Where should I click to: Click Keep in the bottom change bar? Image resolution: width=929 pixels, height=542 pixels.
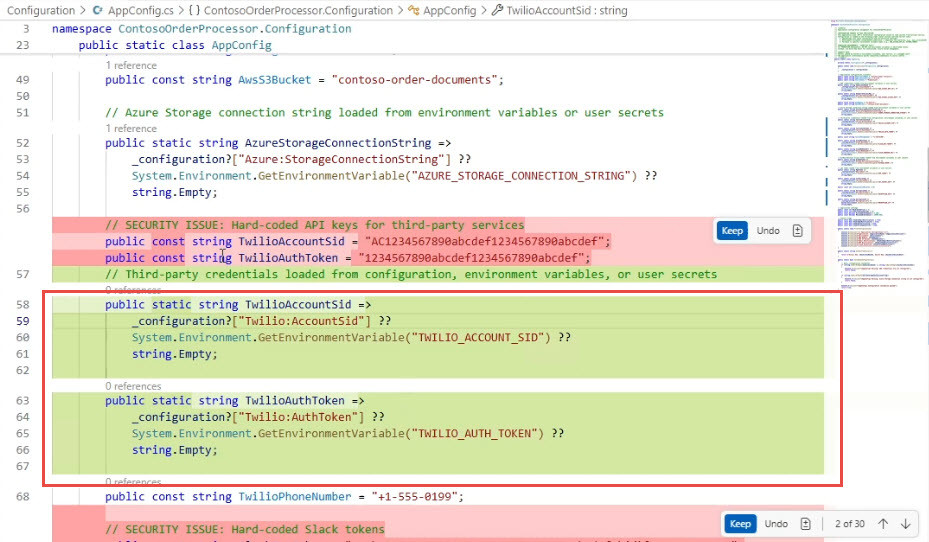click(740, 524)
